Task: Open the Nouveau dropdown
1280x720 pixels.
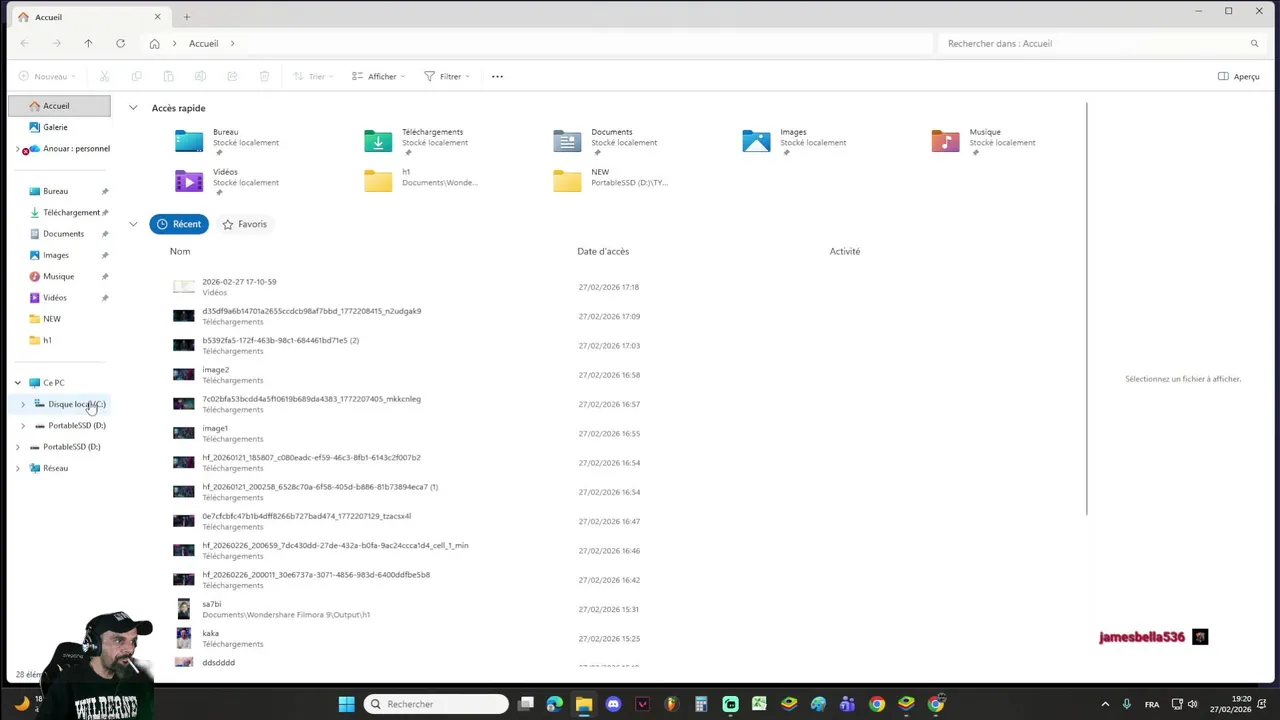Action: point(47,76)
